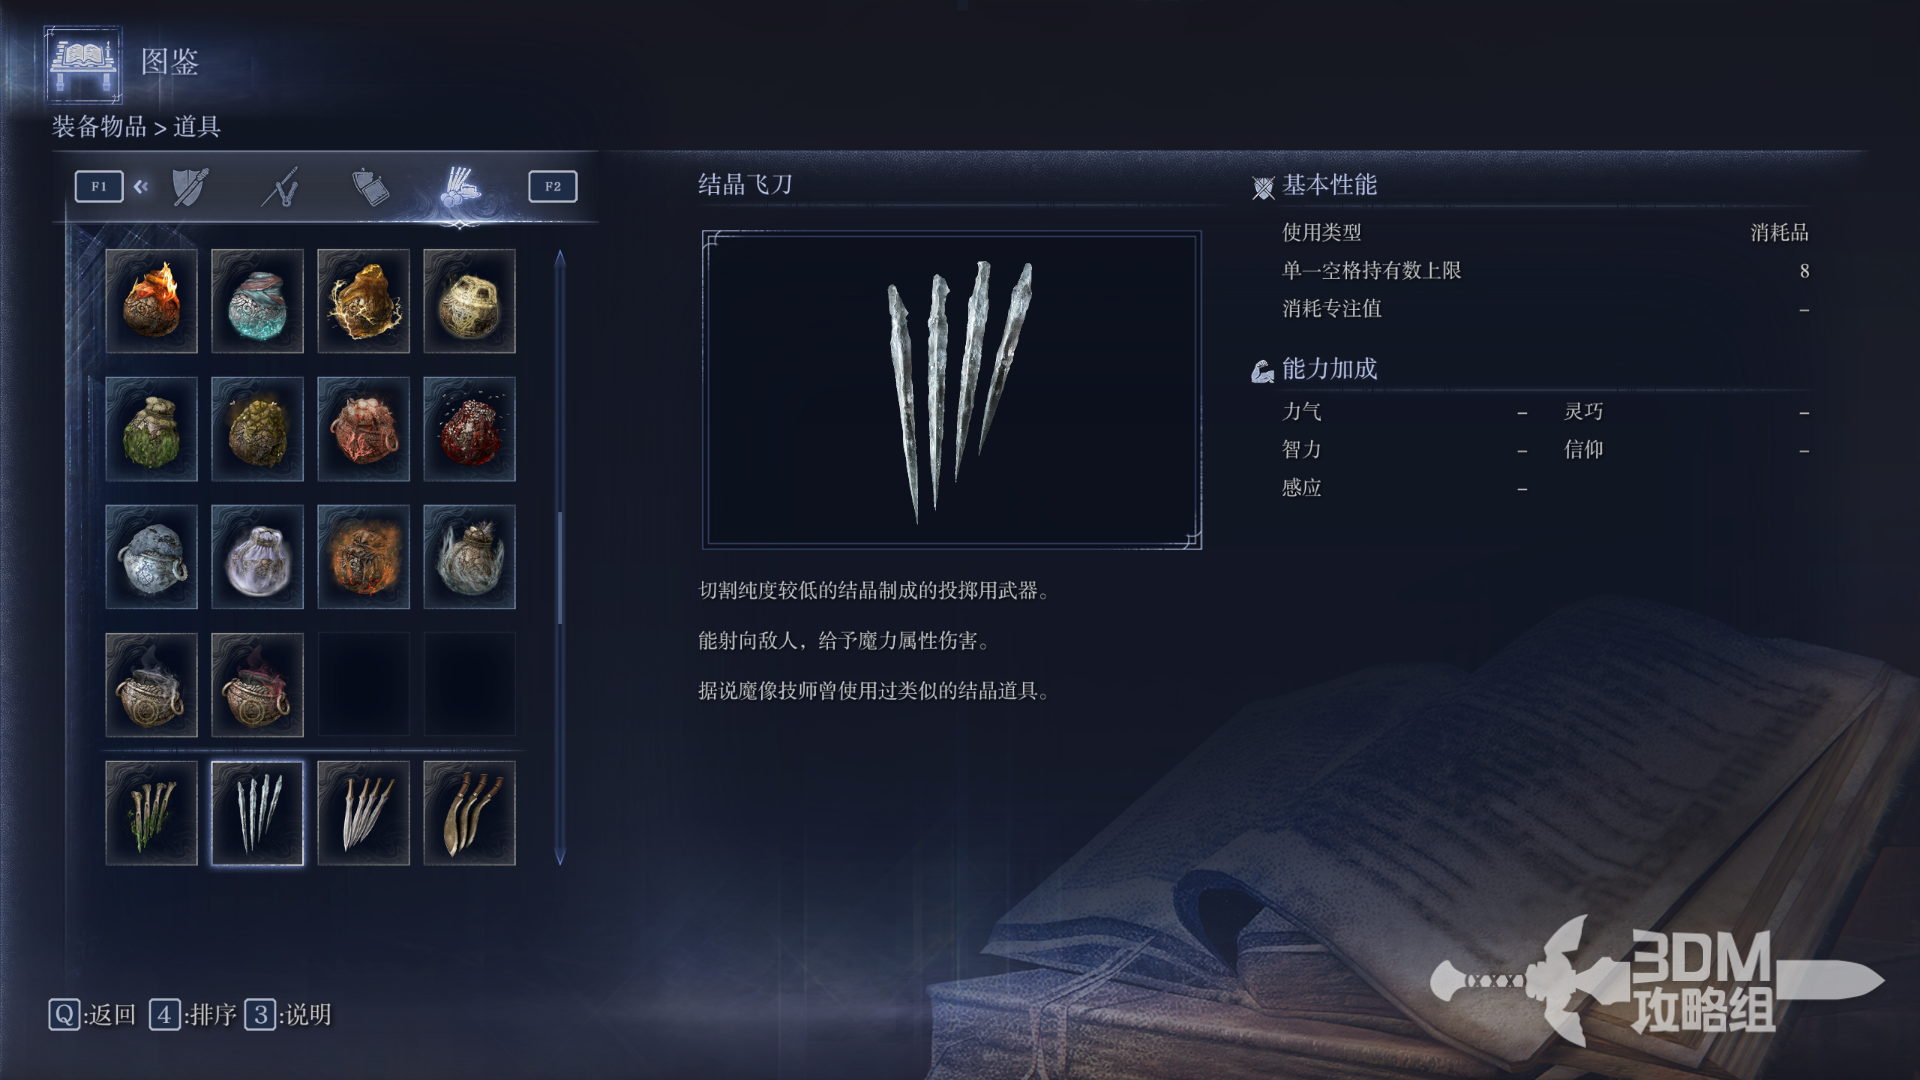Select the teal glowing pot icon

(x=257, y=301)
